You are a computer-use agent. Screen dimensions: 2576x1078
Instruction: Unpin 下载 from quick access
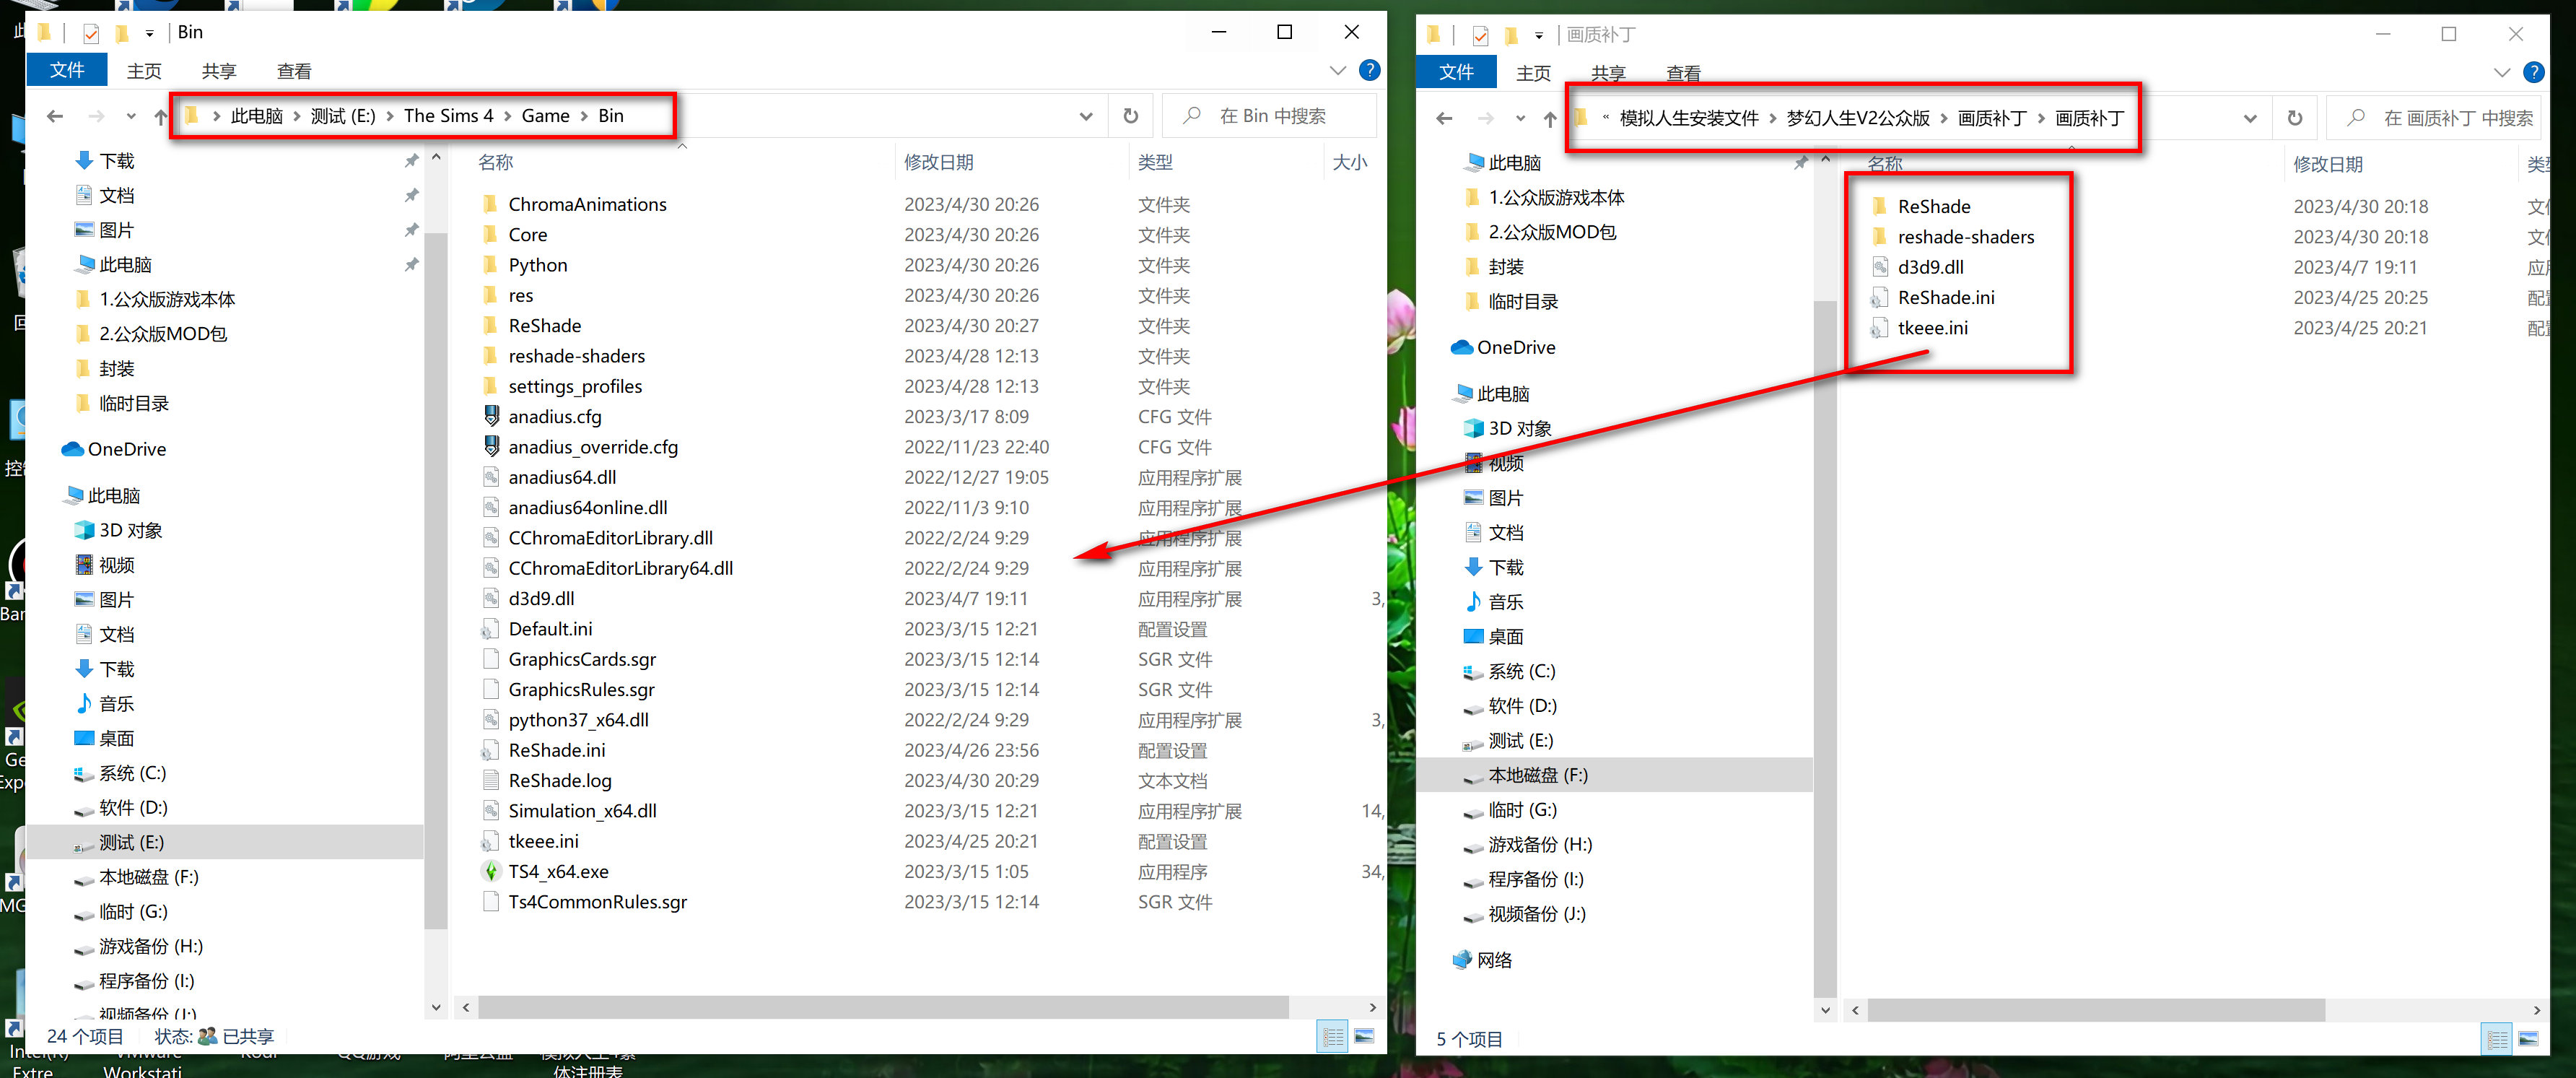(x=411, y=161)
